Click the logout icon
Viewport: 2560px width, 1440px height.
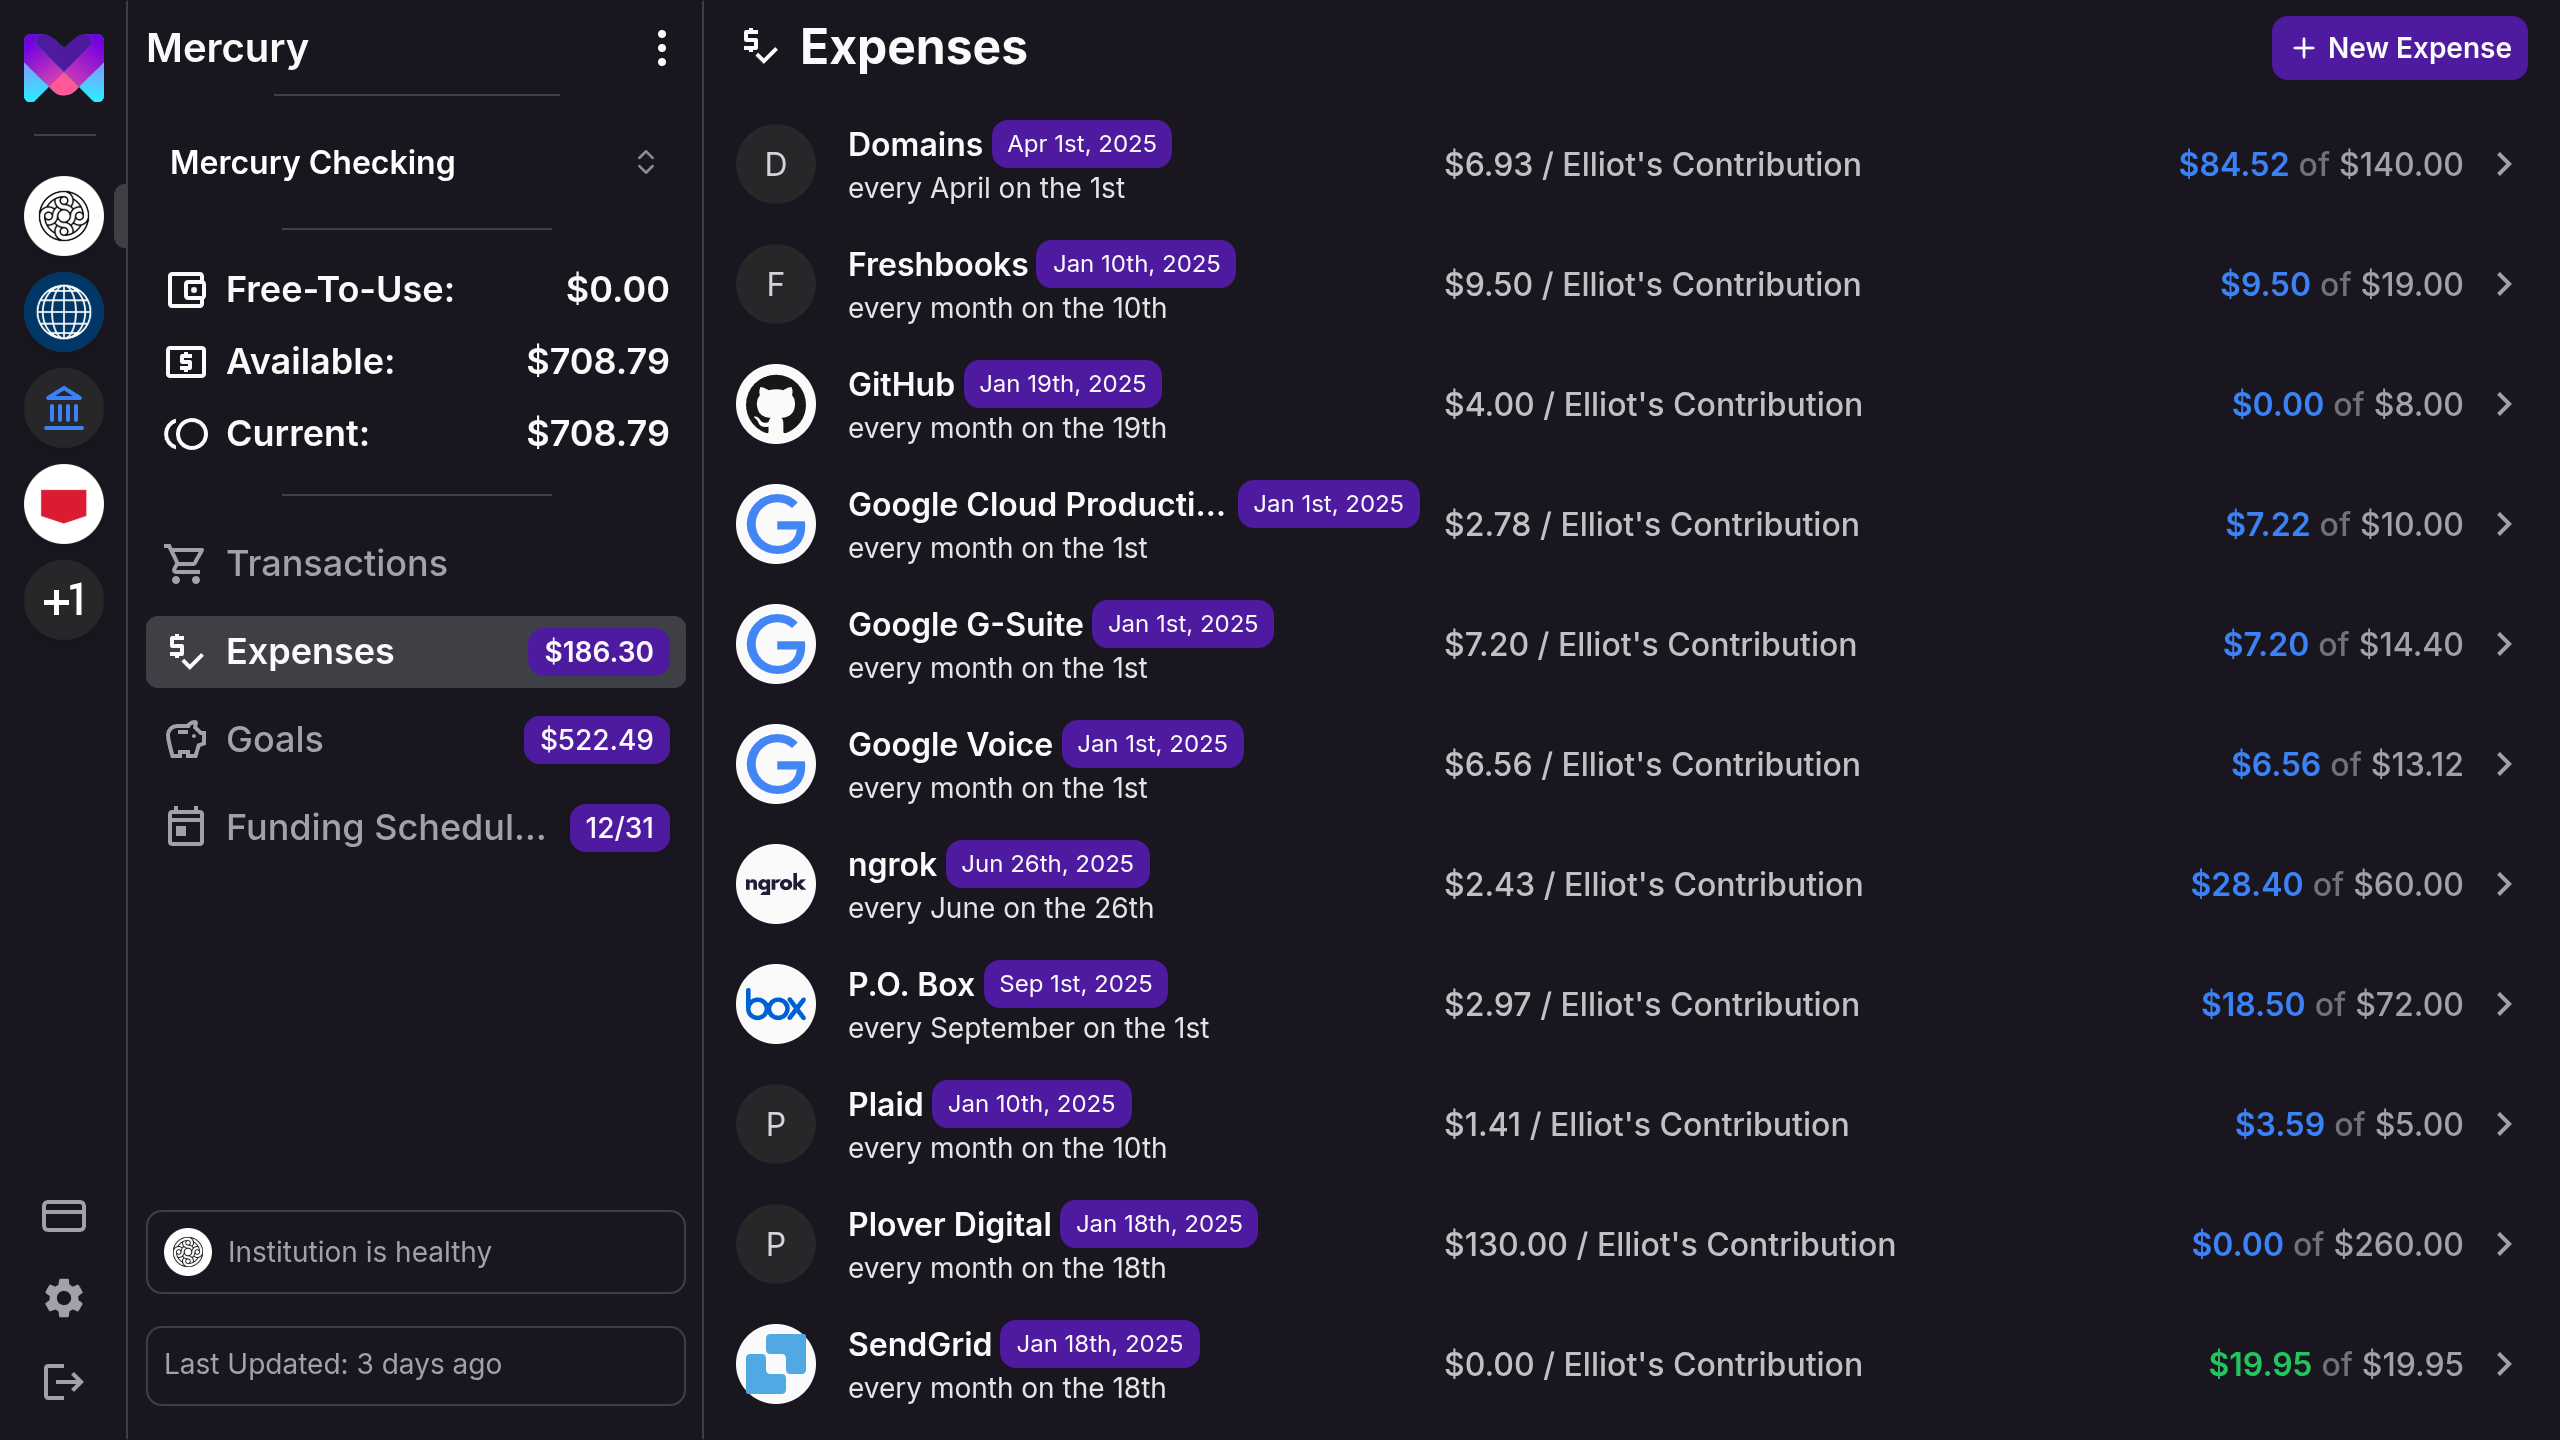(x=64, y=1382)
